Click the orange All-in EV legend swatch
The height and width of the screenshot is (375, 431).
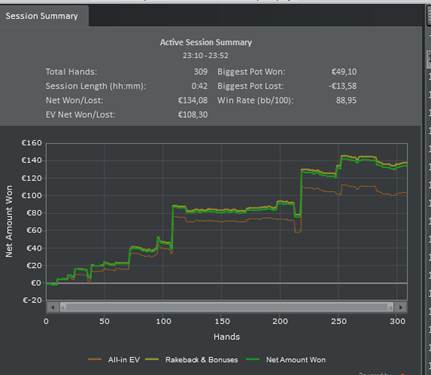[95, 360]
